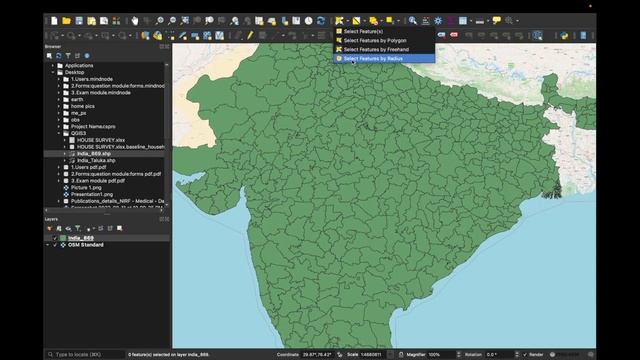The width and height of the screenshot is (640, 360).
Task: Click the India_669 layer green symbol
Action: coord(63,238)
